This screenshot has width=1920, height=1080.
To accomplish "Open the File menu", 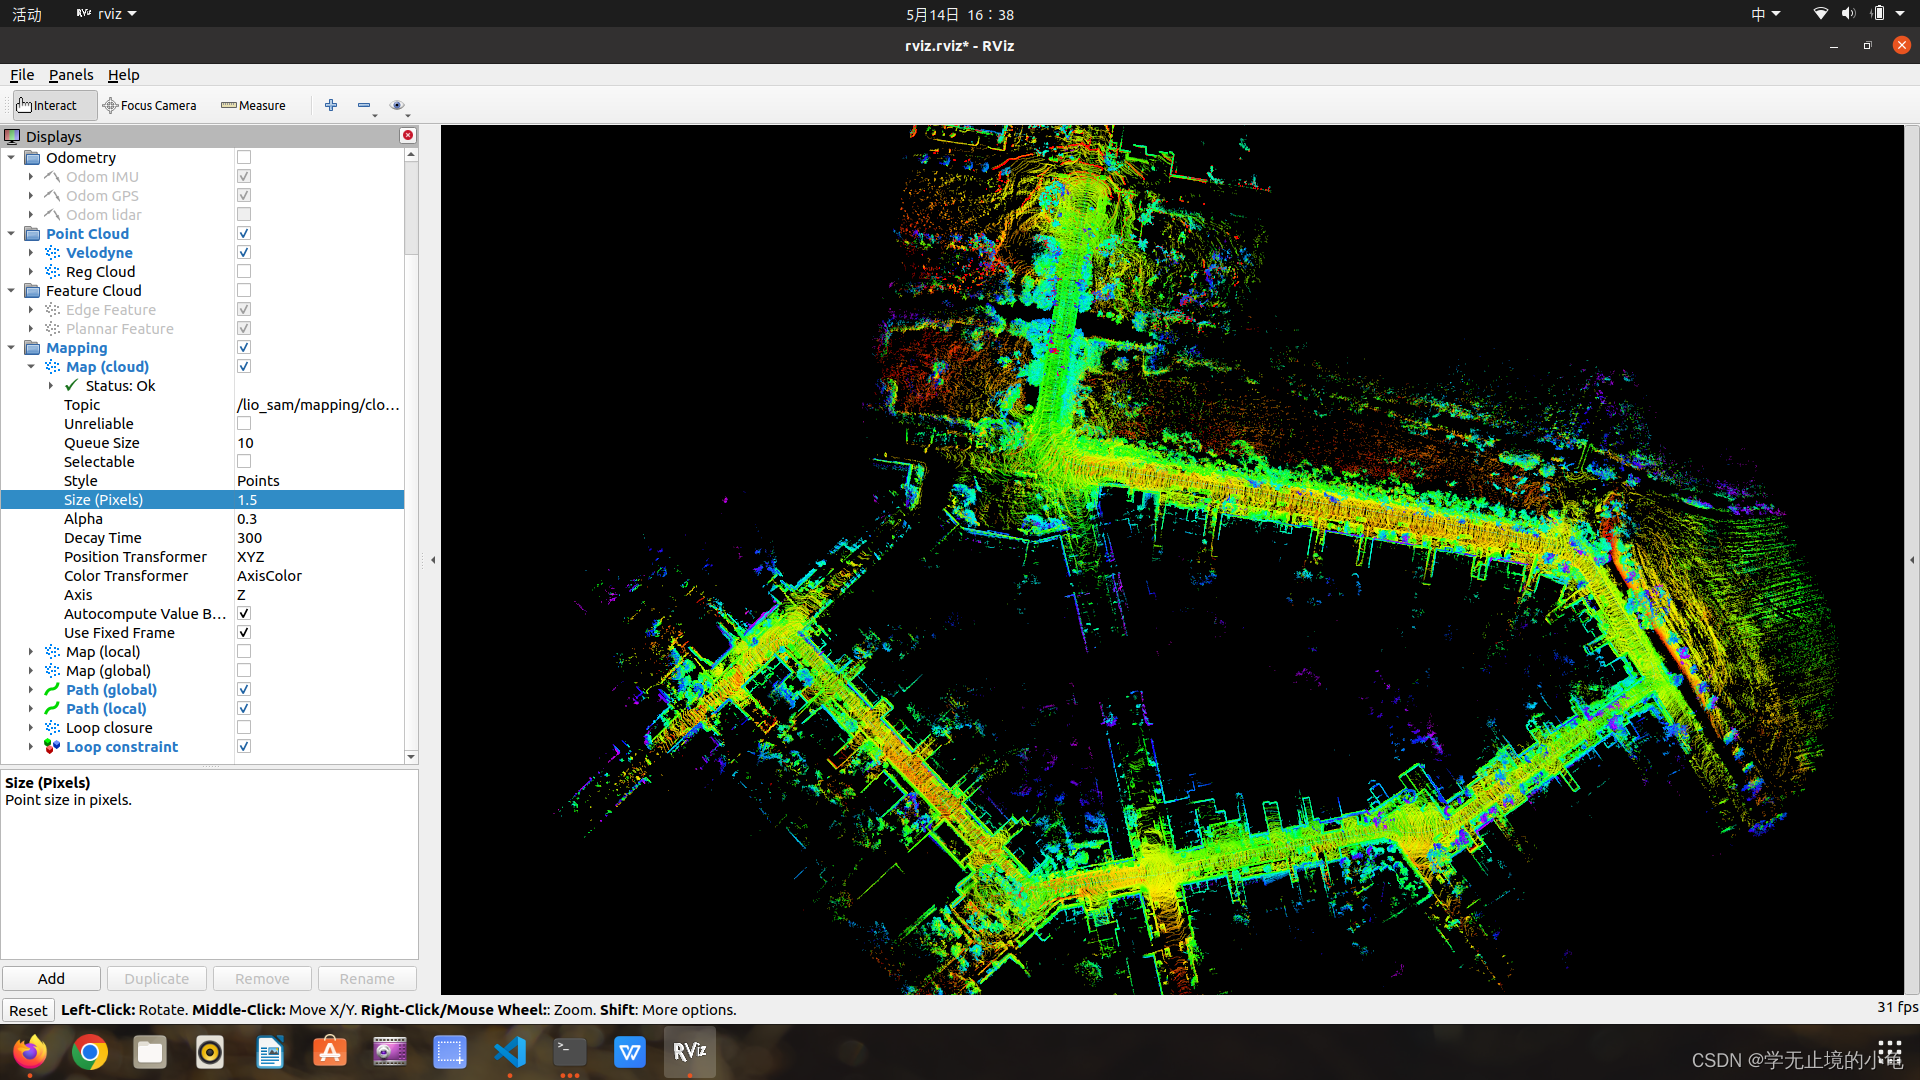I will click(21, 75).
